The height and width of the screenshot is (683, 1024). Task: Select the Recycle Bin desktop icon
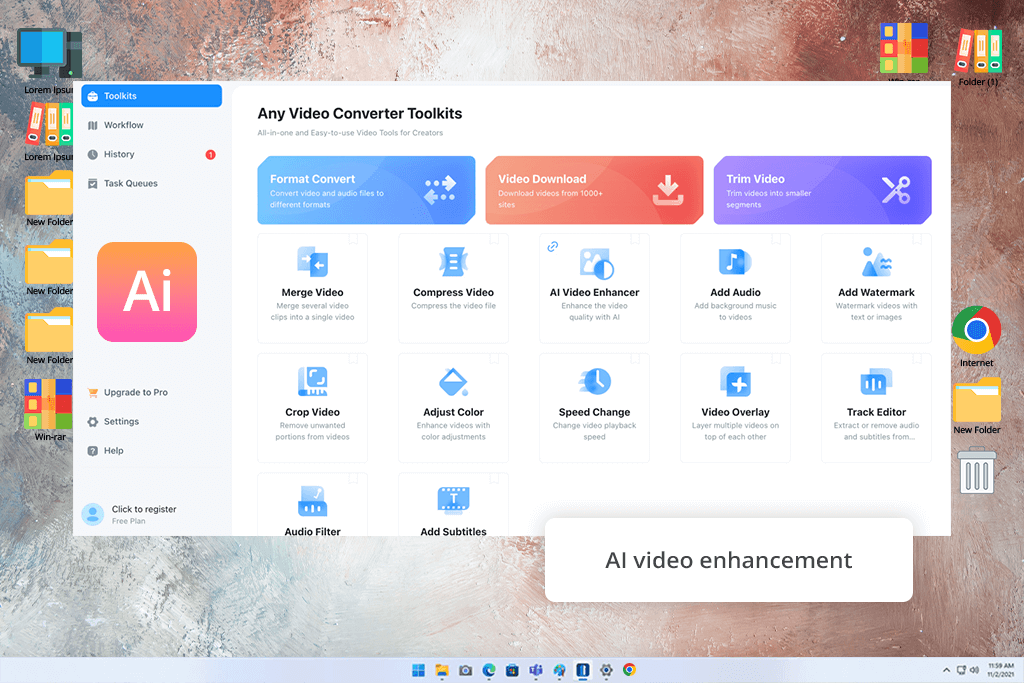(x=977, y=469)
